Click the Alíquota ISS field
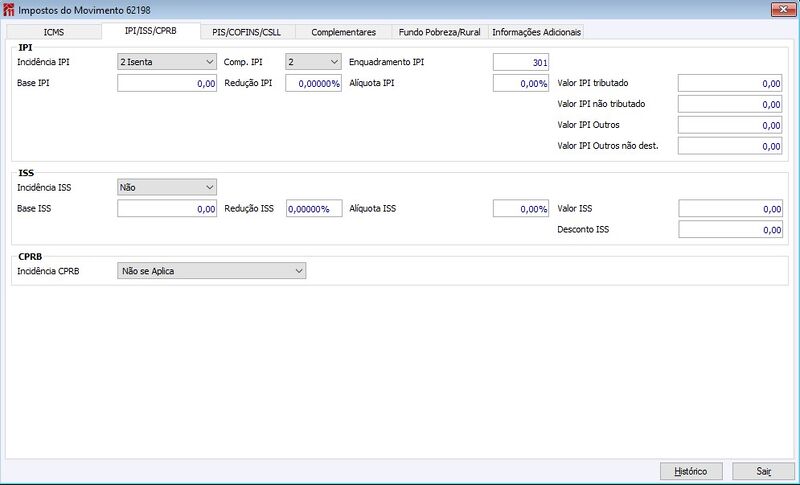This screenshot has width=800, height=485. [521, 209]
